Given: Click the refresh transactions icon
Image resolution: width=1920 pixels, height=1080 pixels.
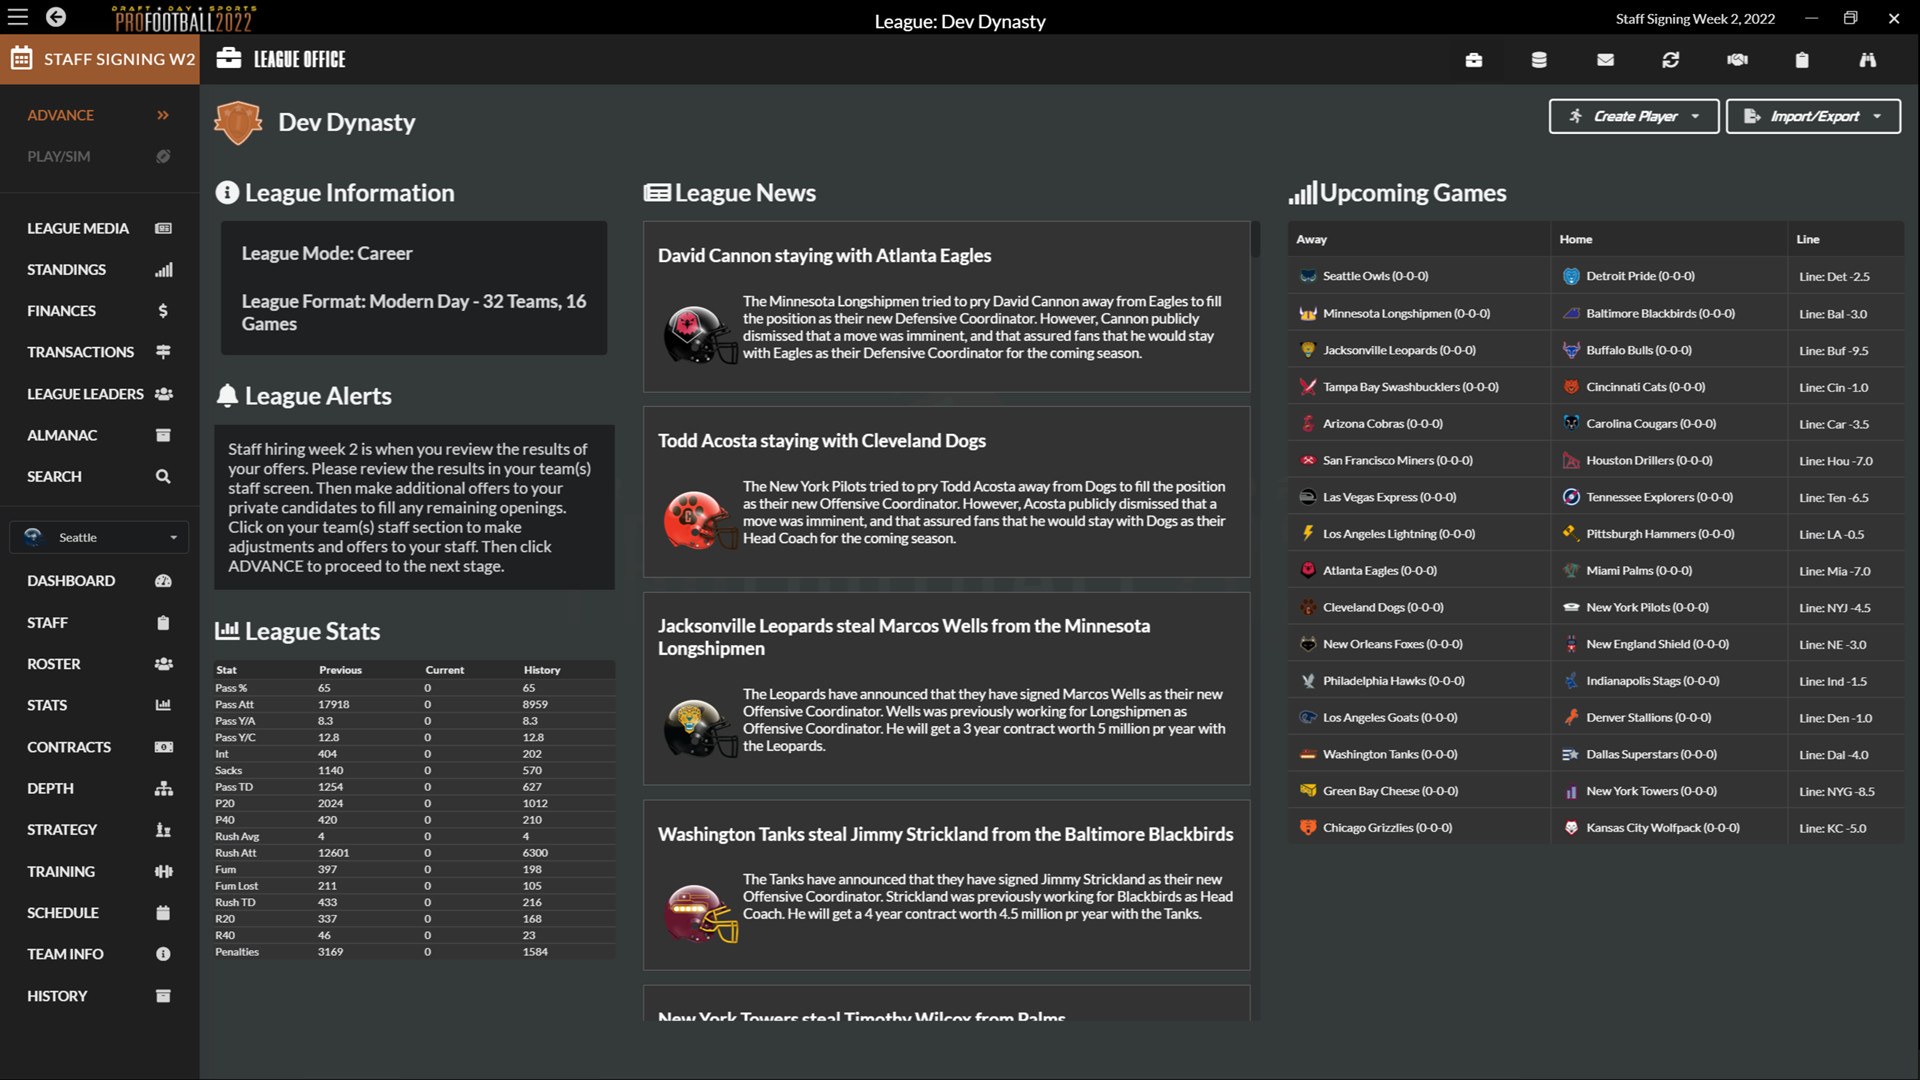Looking at the screenshot, I should (1671, 60).
